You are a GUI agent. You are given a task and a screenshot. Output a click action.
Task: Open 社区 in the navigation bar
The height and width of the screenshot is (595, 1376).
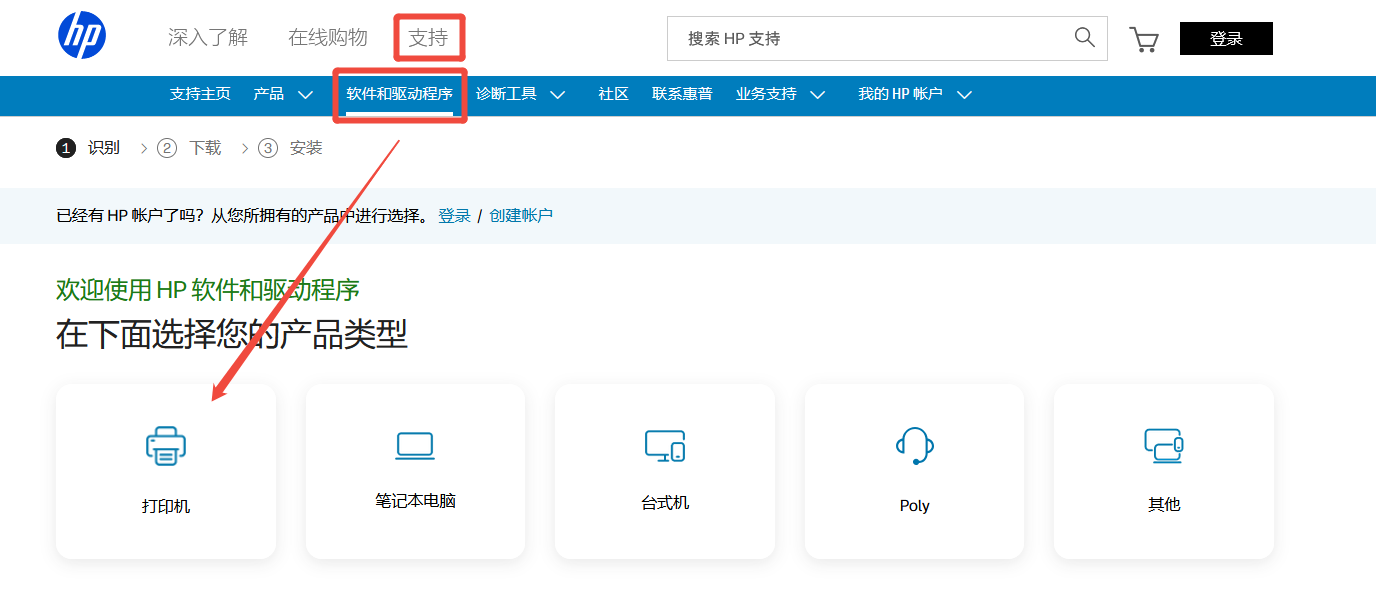pos(613,94)
